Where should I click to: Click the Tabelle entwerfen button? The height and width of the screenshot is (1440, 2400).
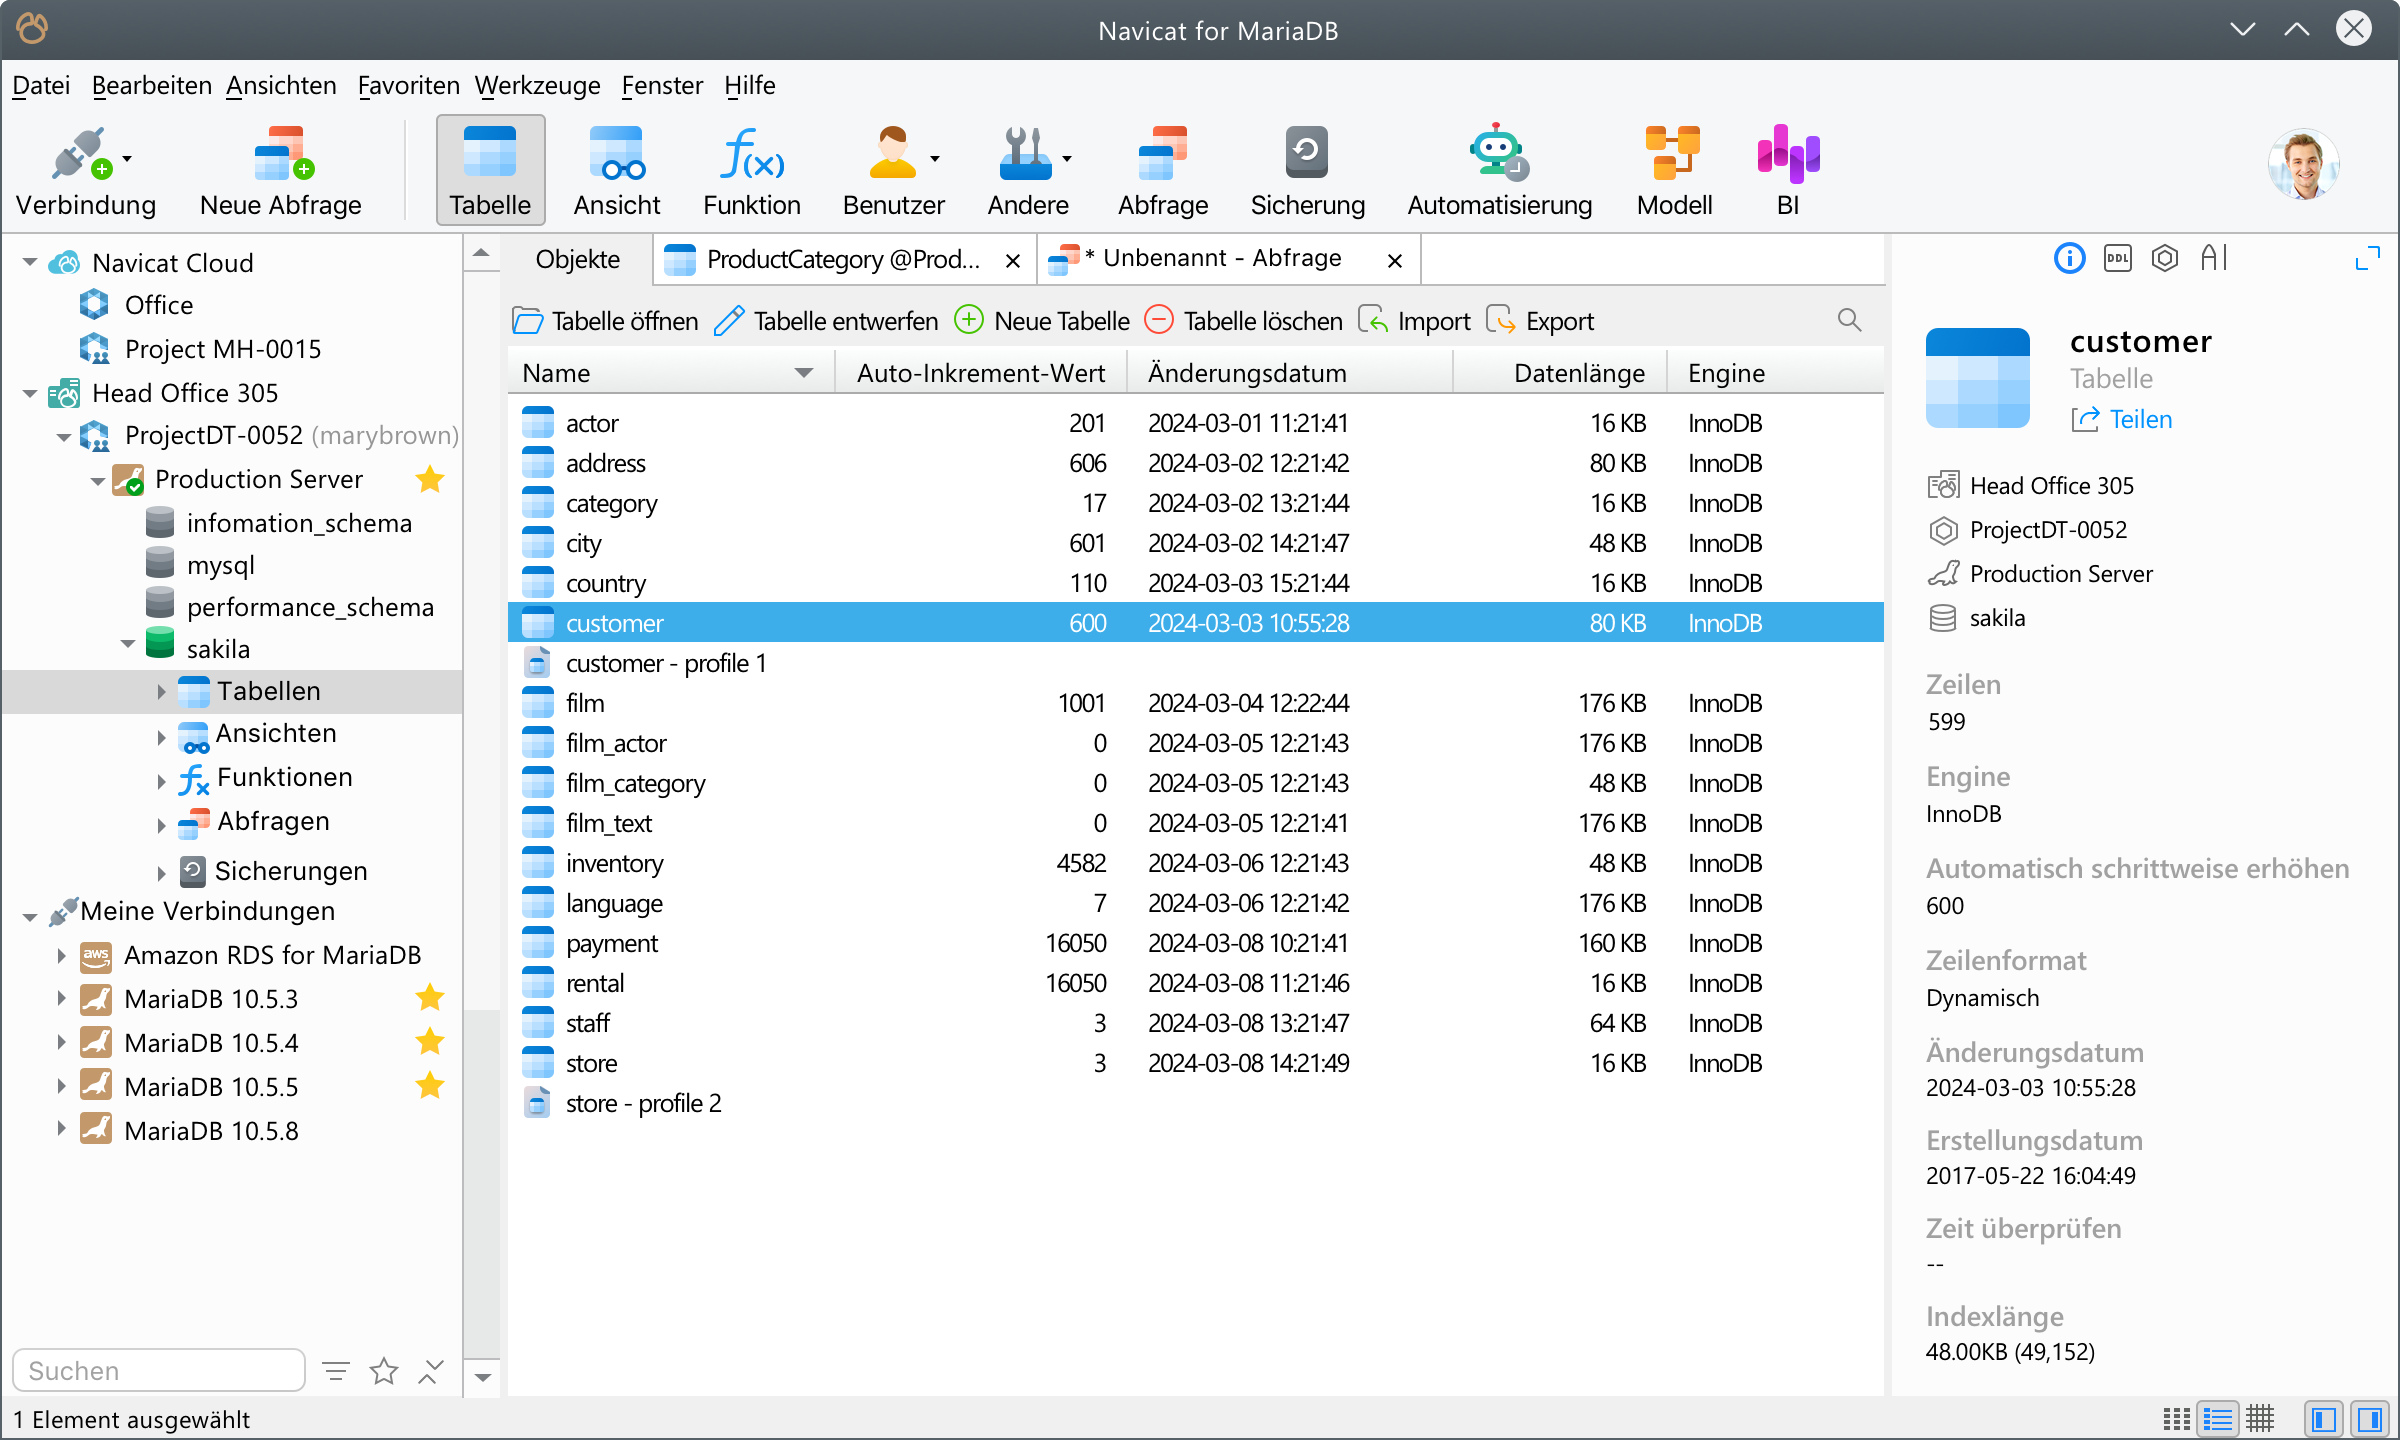coord(826,321)
